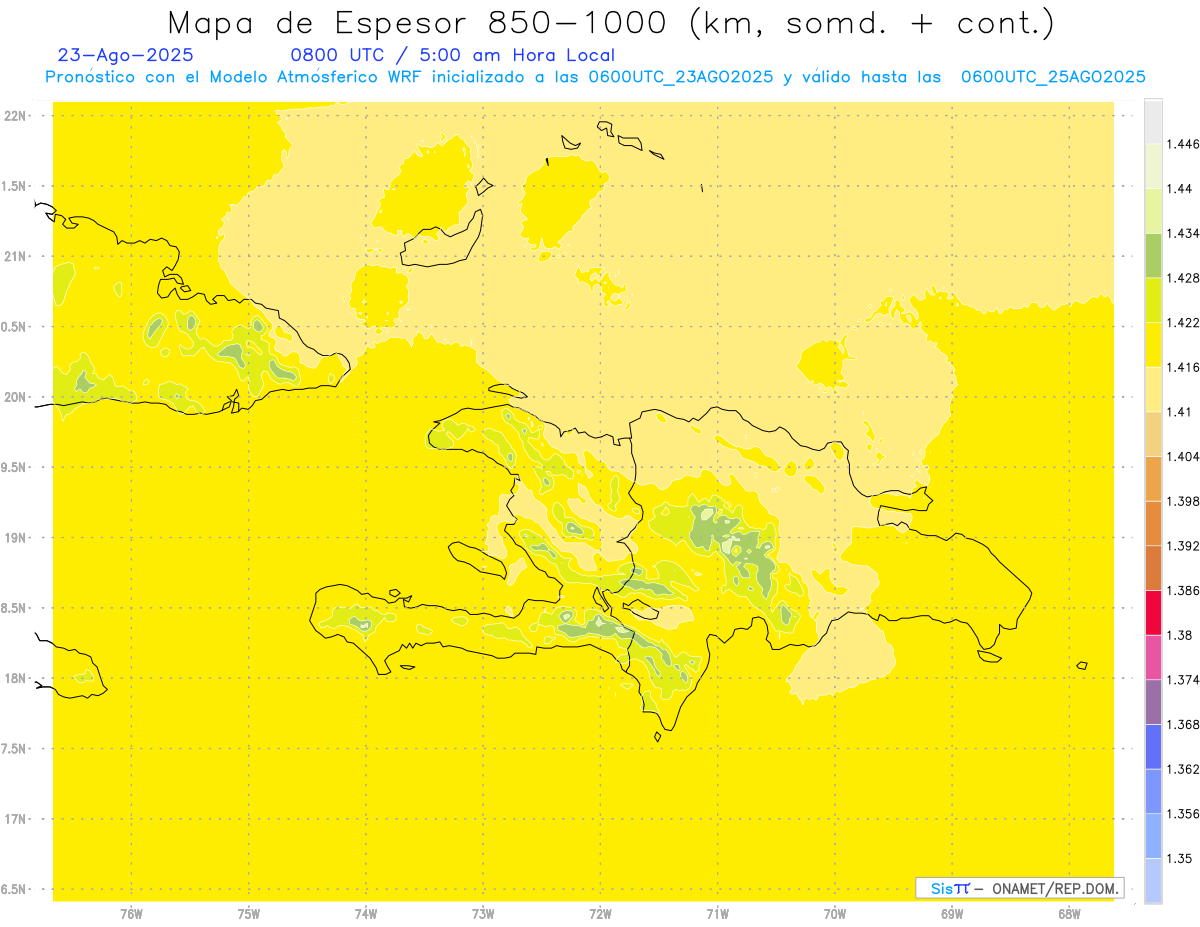
Task: Click the '1.44' color scale label
Action: (1179, 188)
